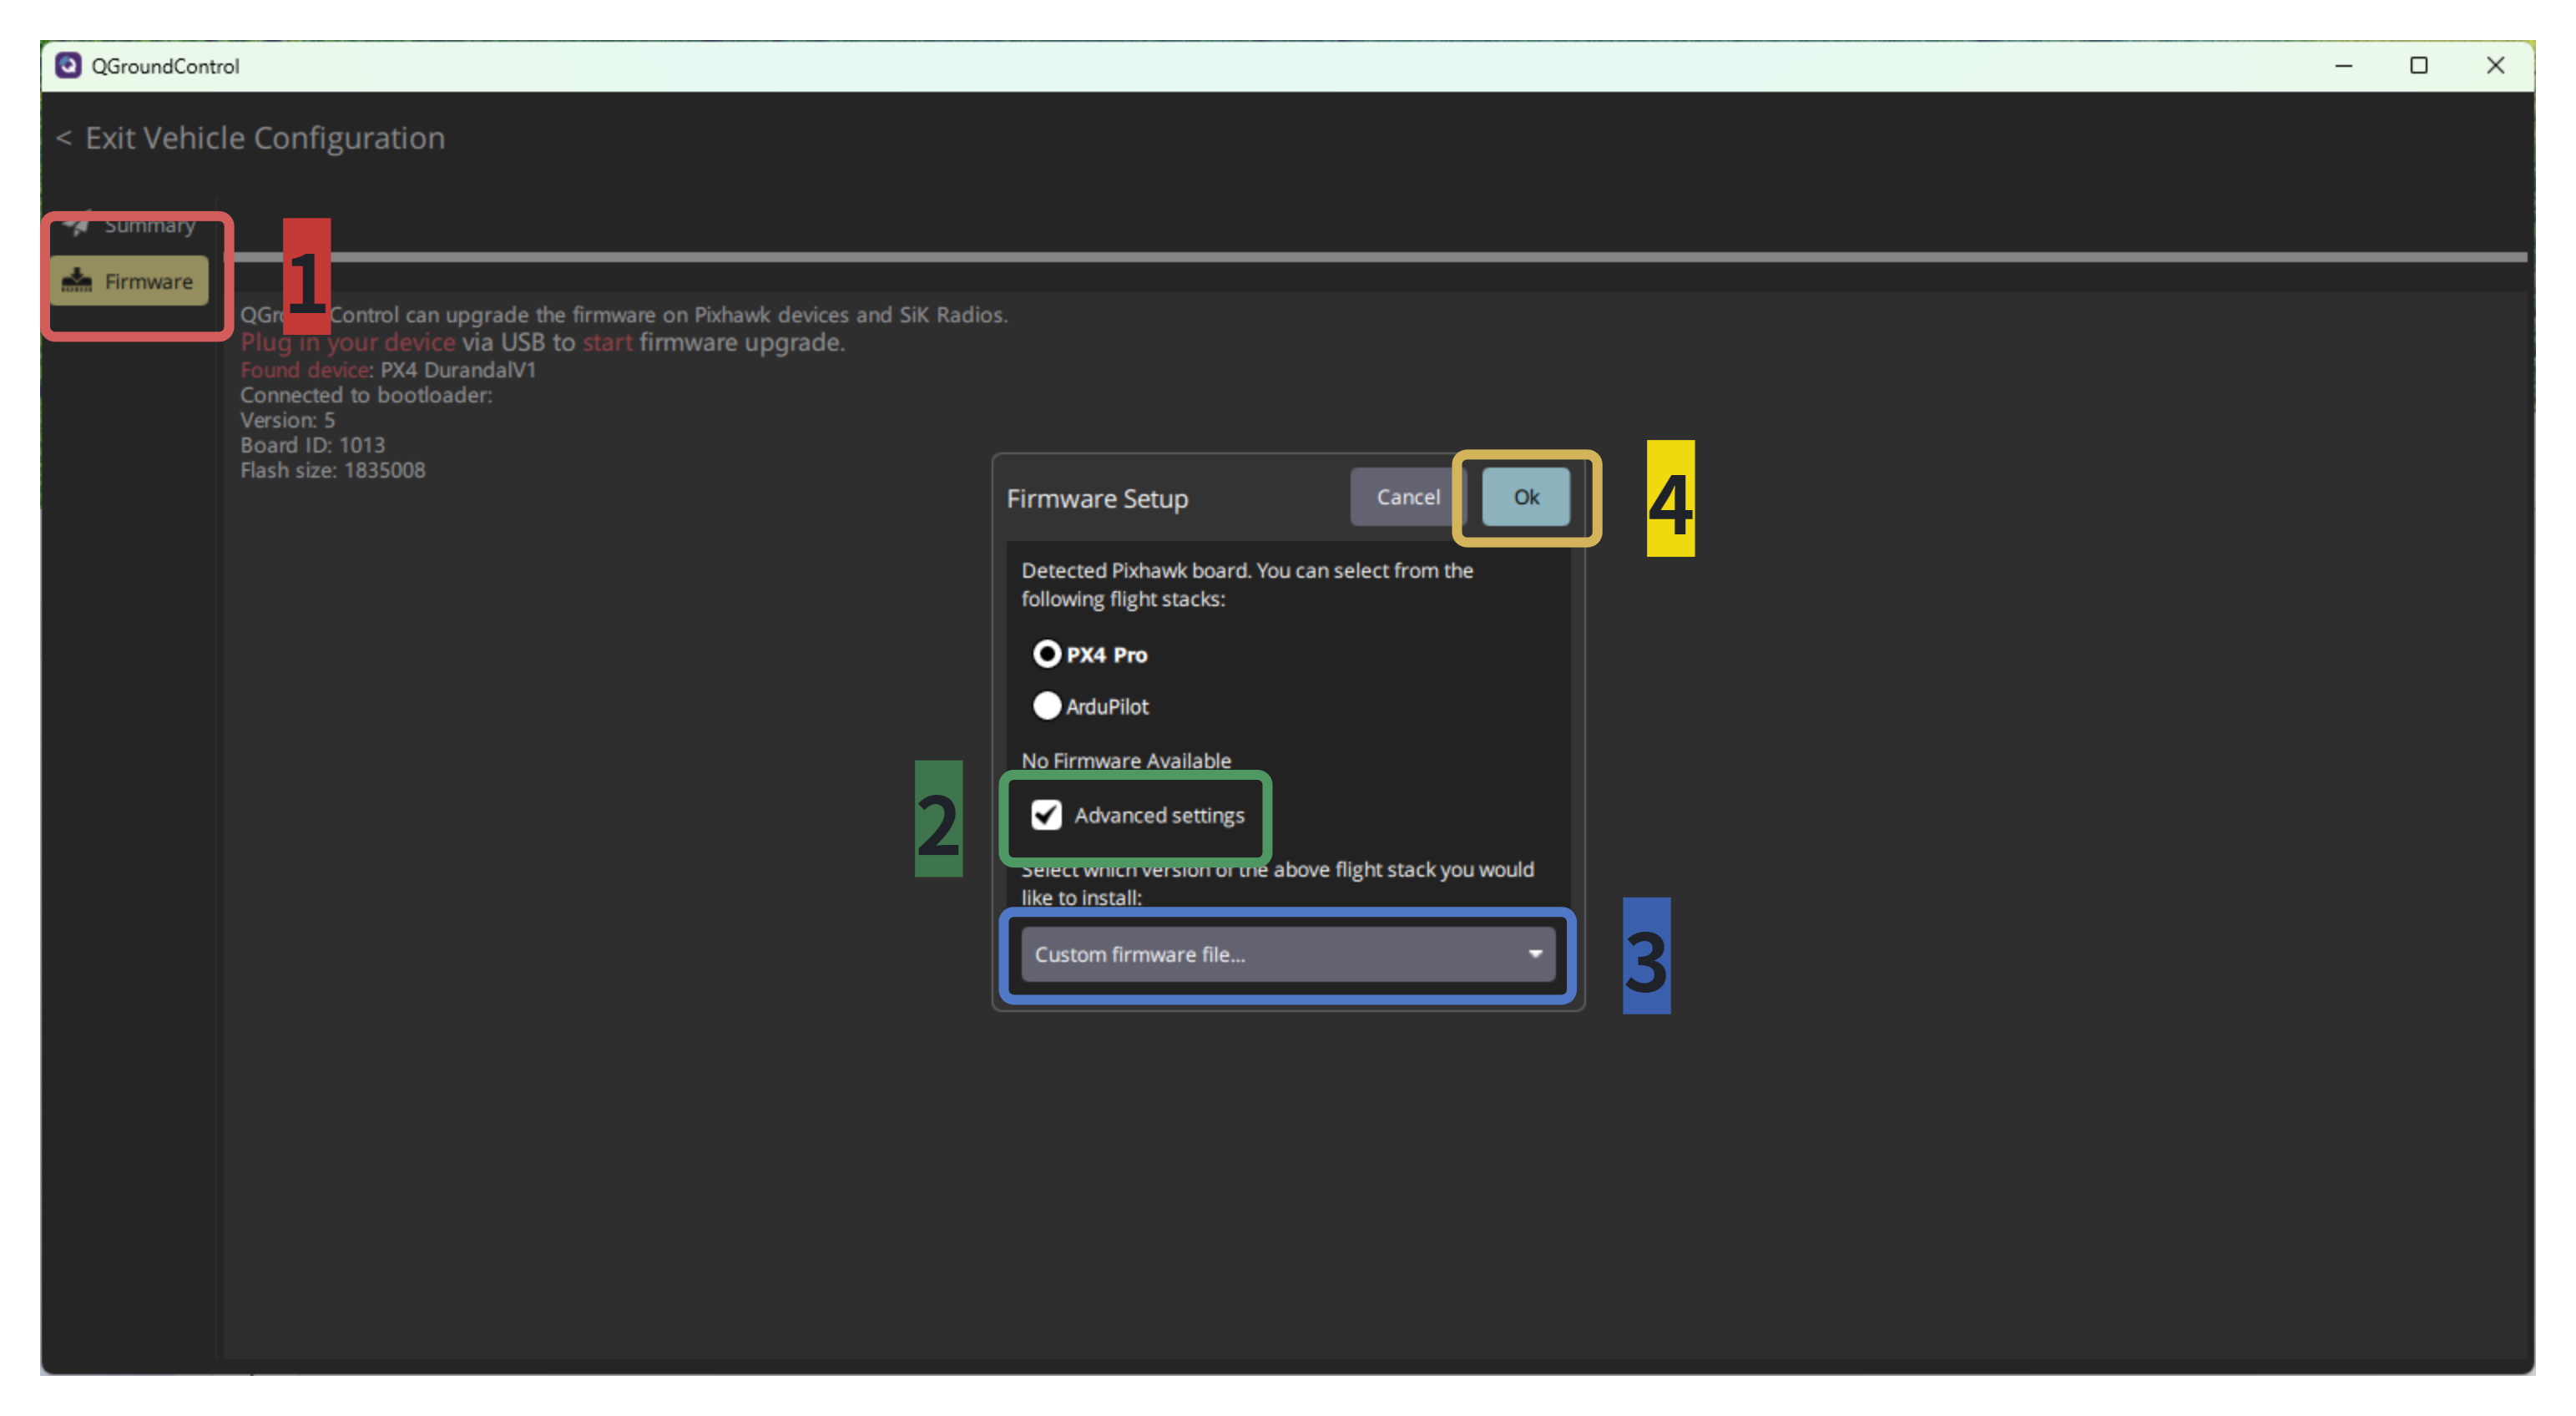Click the Advanced settings label text
Screen dimensions: 2576x1416
(x=1159, y=815)
